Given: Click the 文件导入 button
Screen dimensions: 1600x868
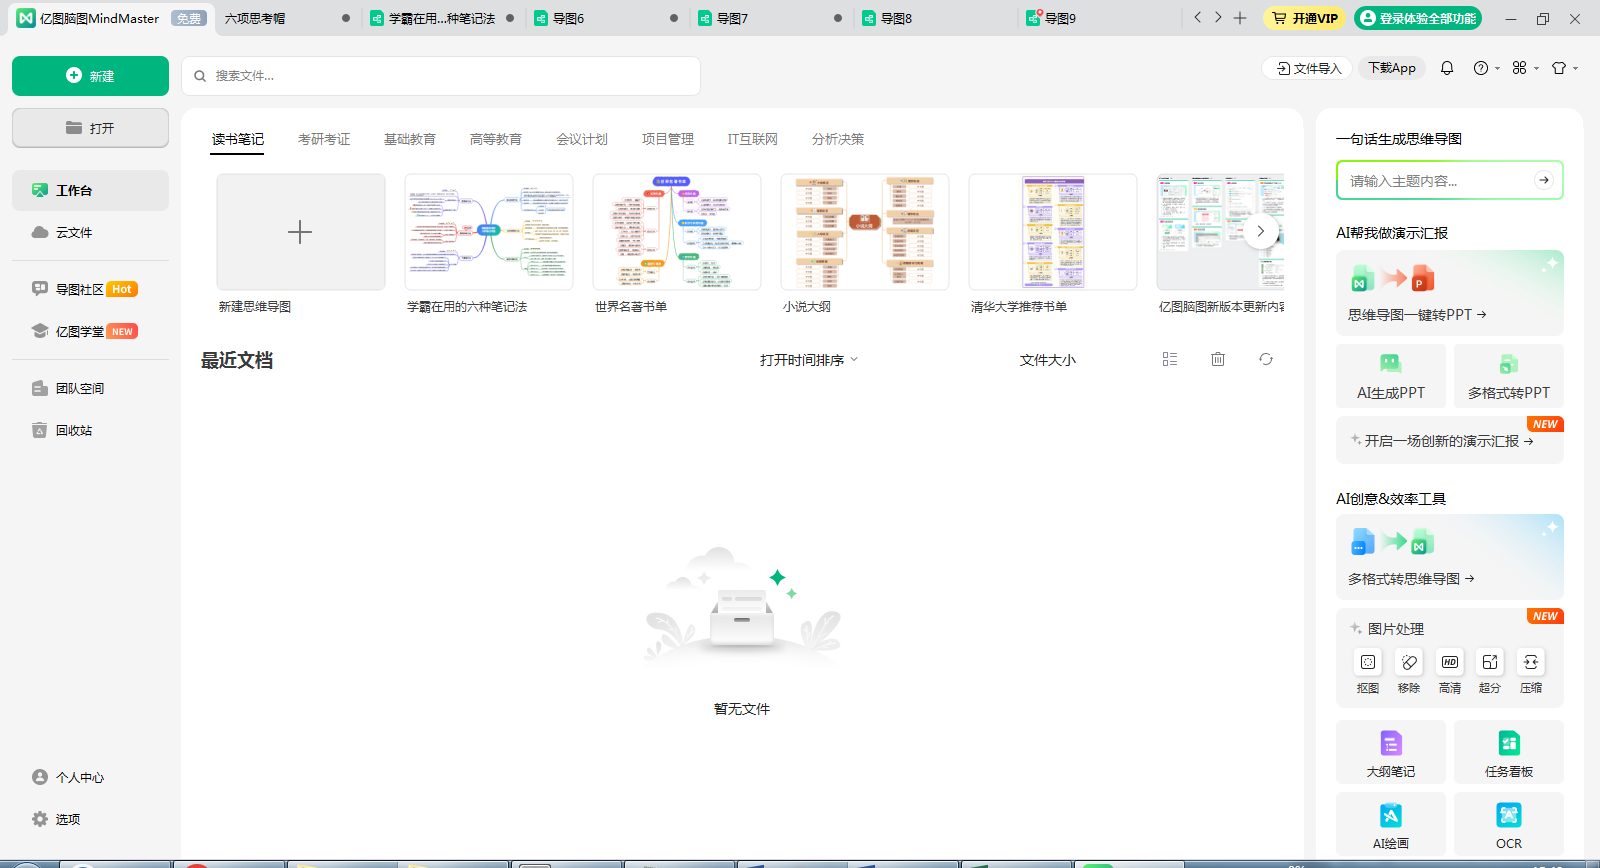Looking at the screenshot, I should pos(1308,68).
